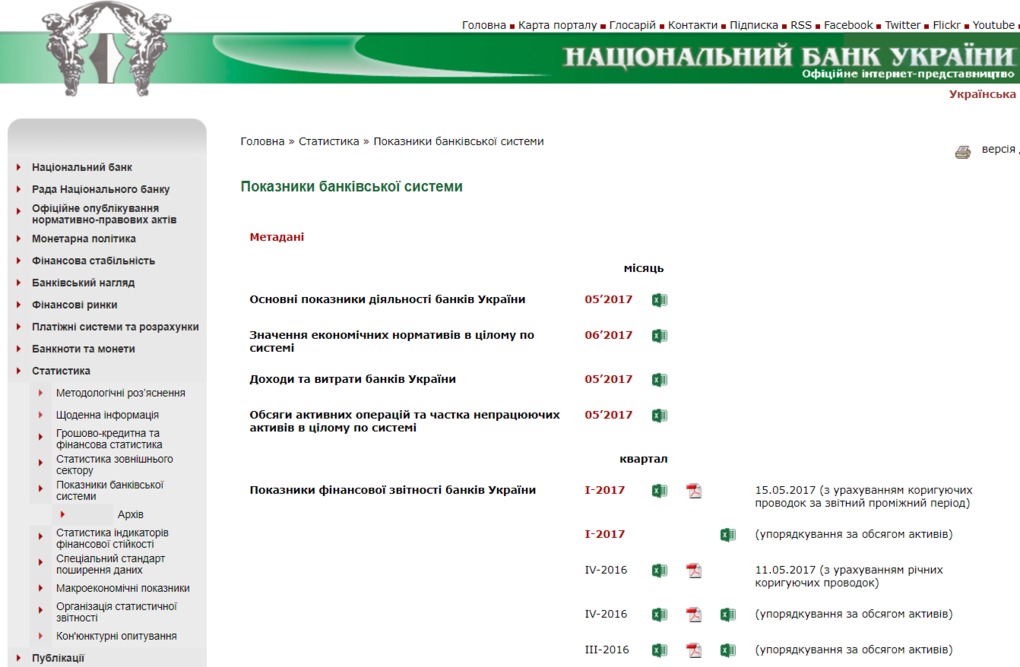Viewport: 1020px width, 667px height.
Task: Click Excel icon beside Доходи та витрати банків
Action: [x=658, y=379]
